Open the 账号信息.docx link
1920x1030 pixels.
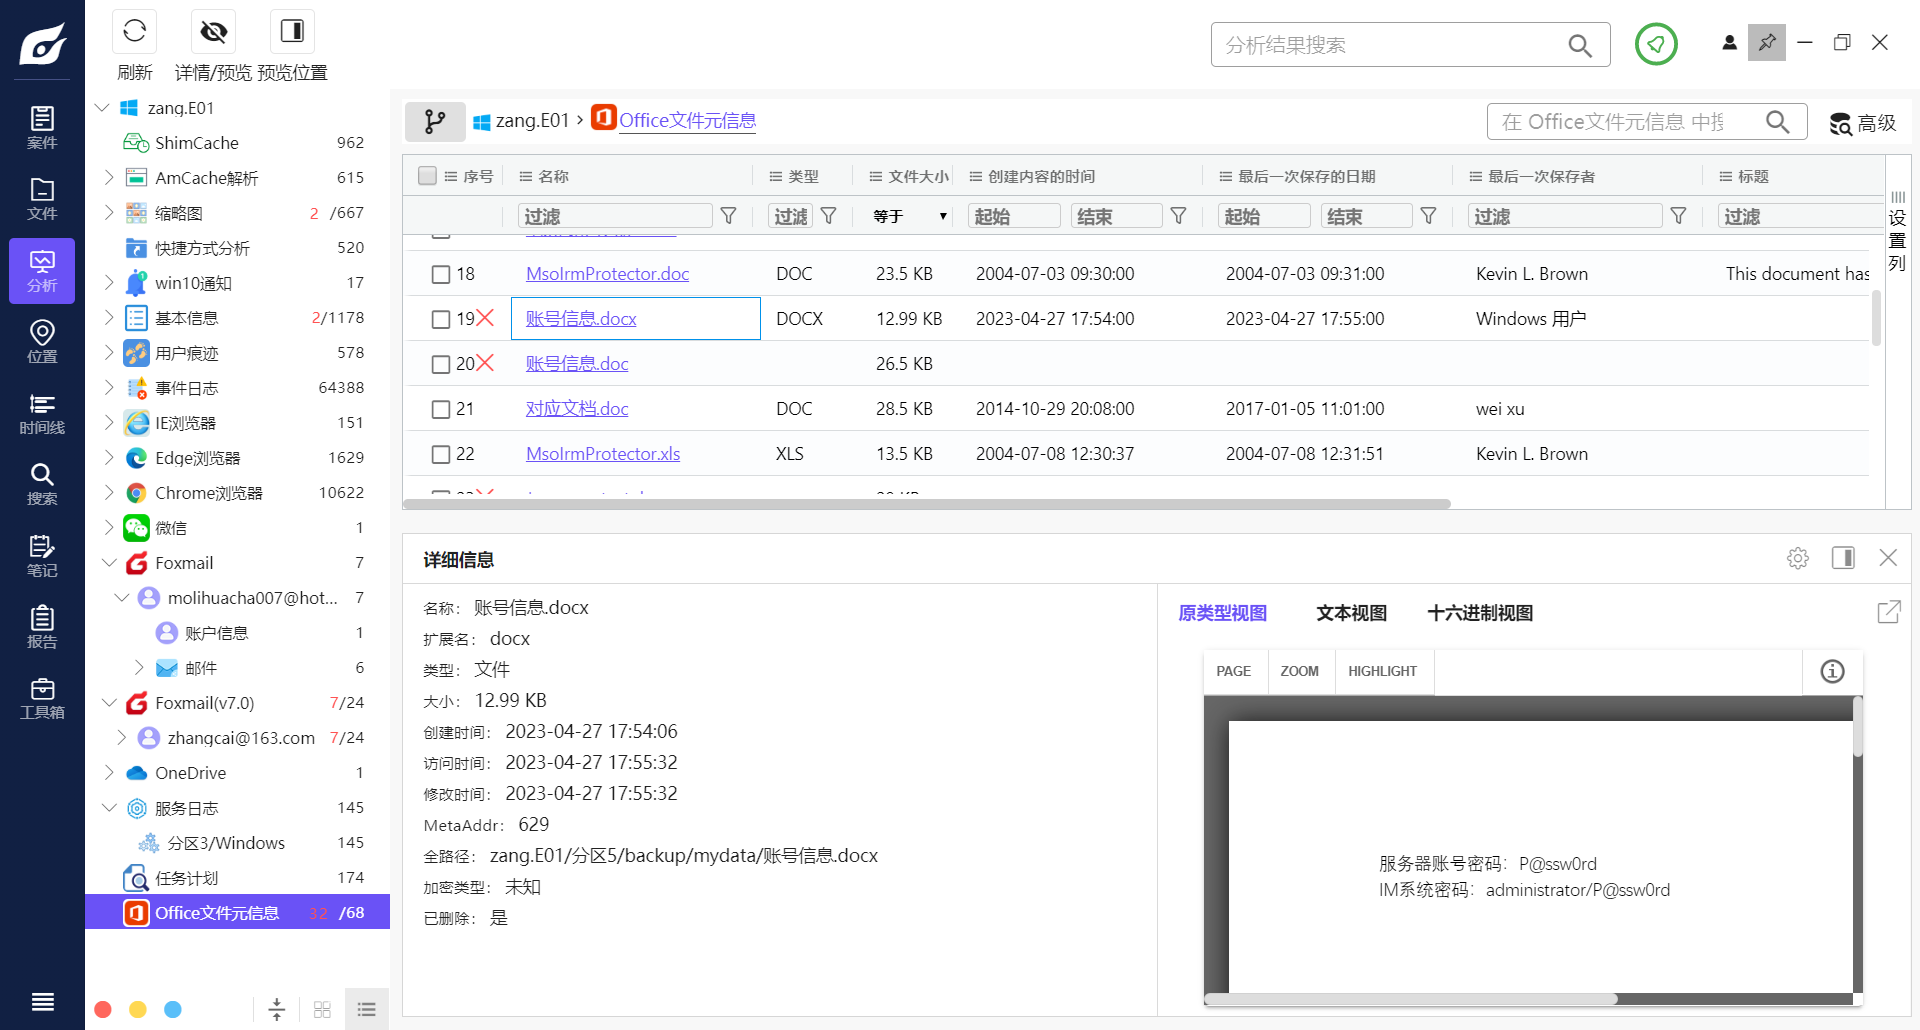click(x=581, y=319)
